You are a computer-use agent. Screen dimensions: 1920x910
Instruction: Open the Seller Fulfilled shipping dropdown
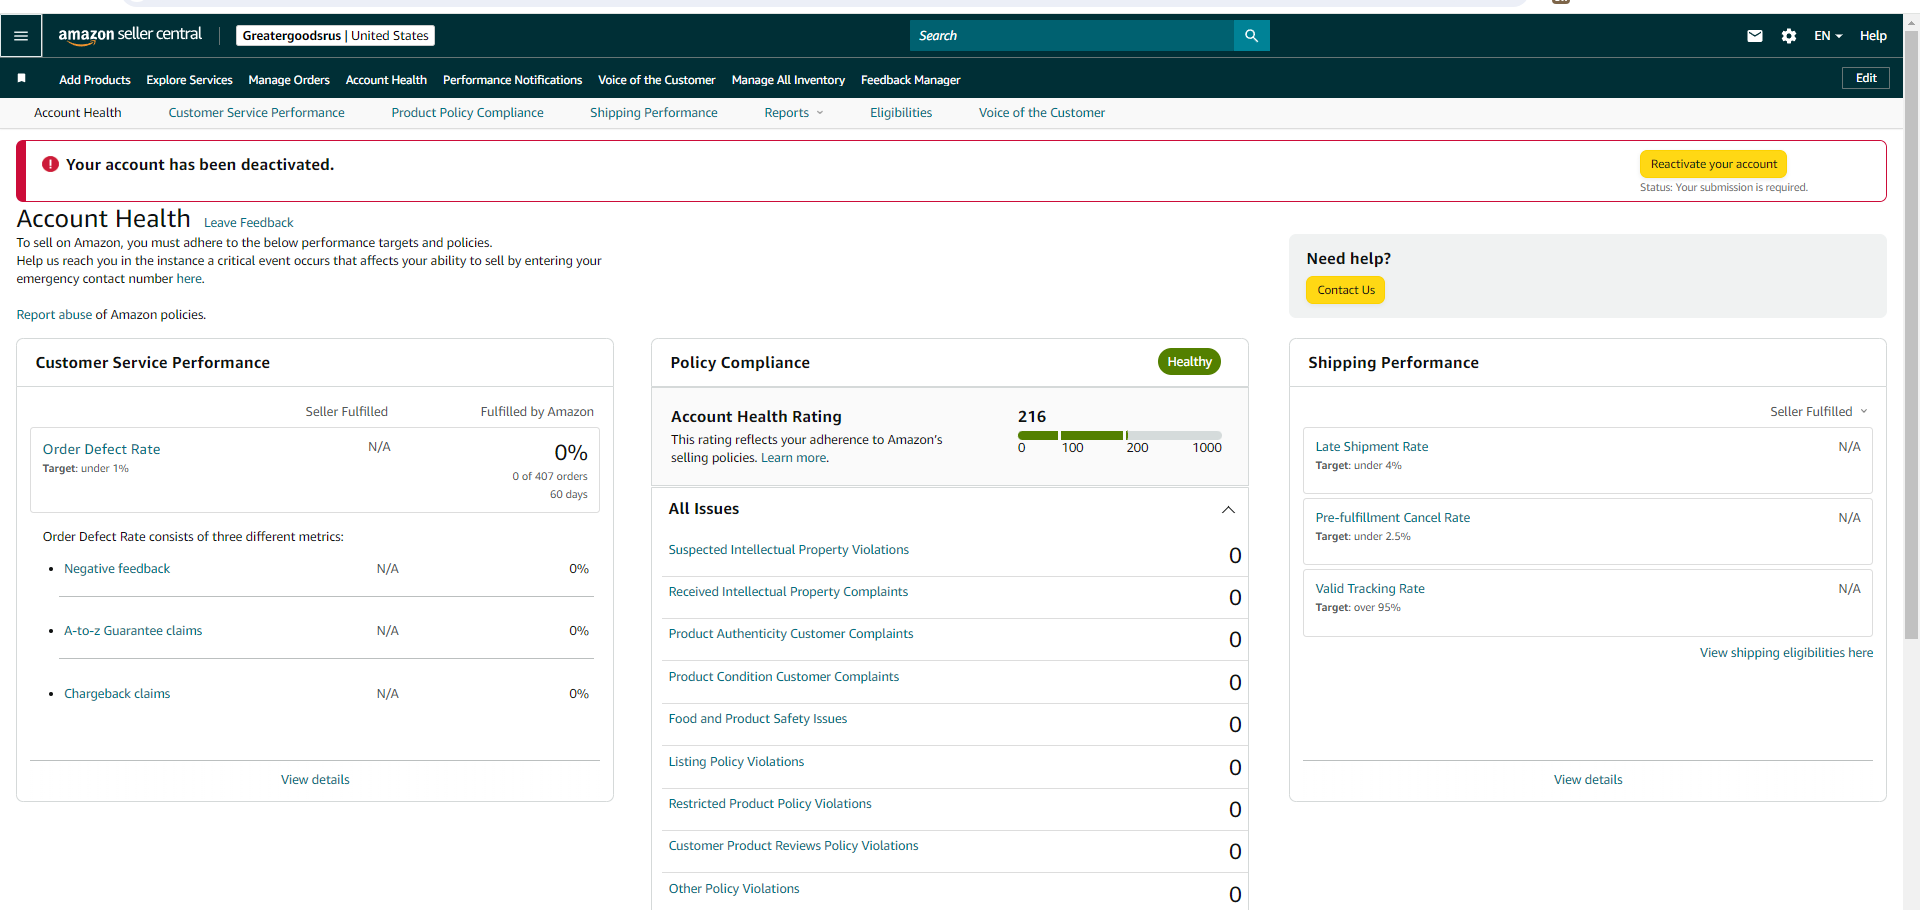[1818, 412]
